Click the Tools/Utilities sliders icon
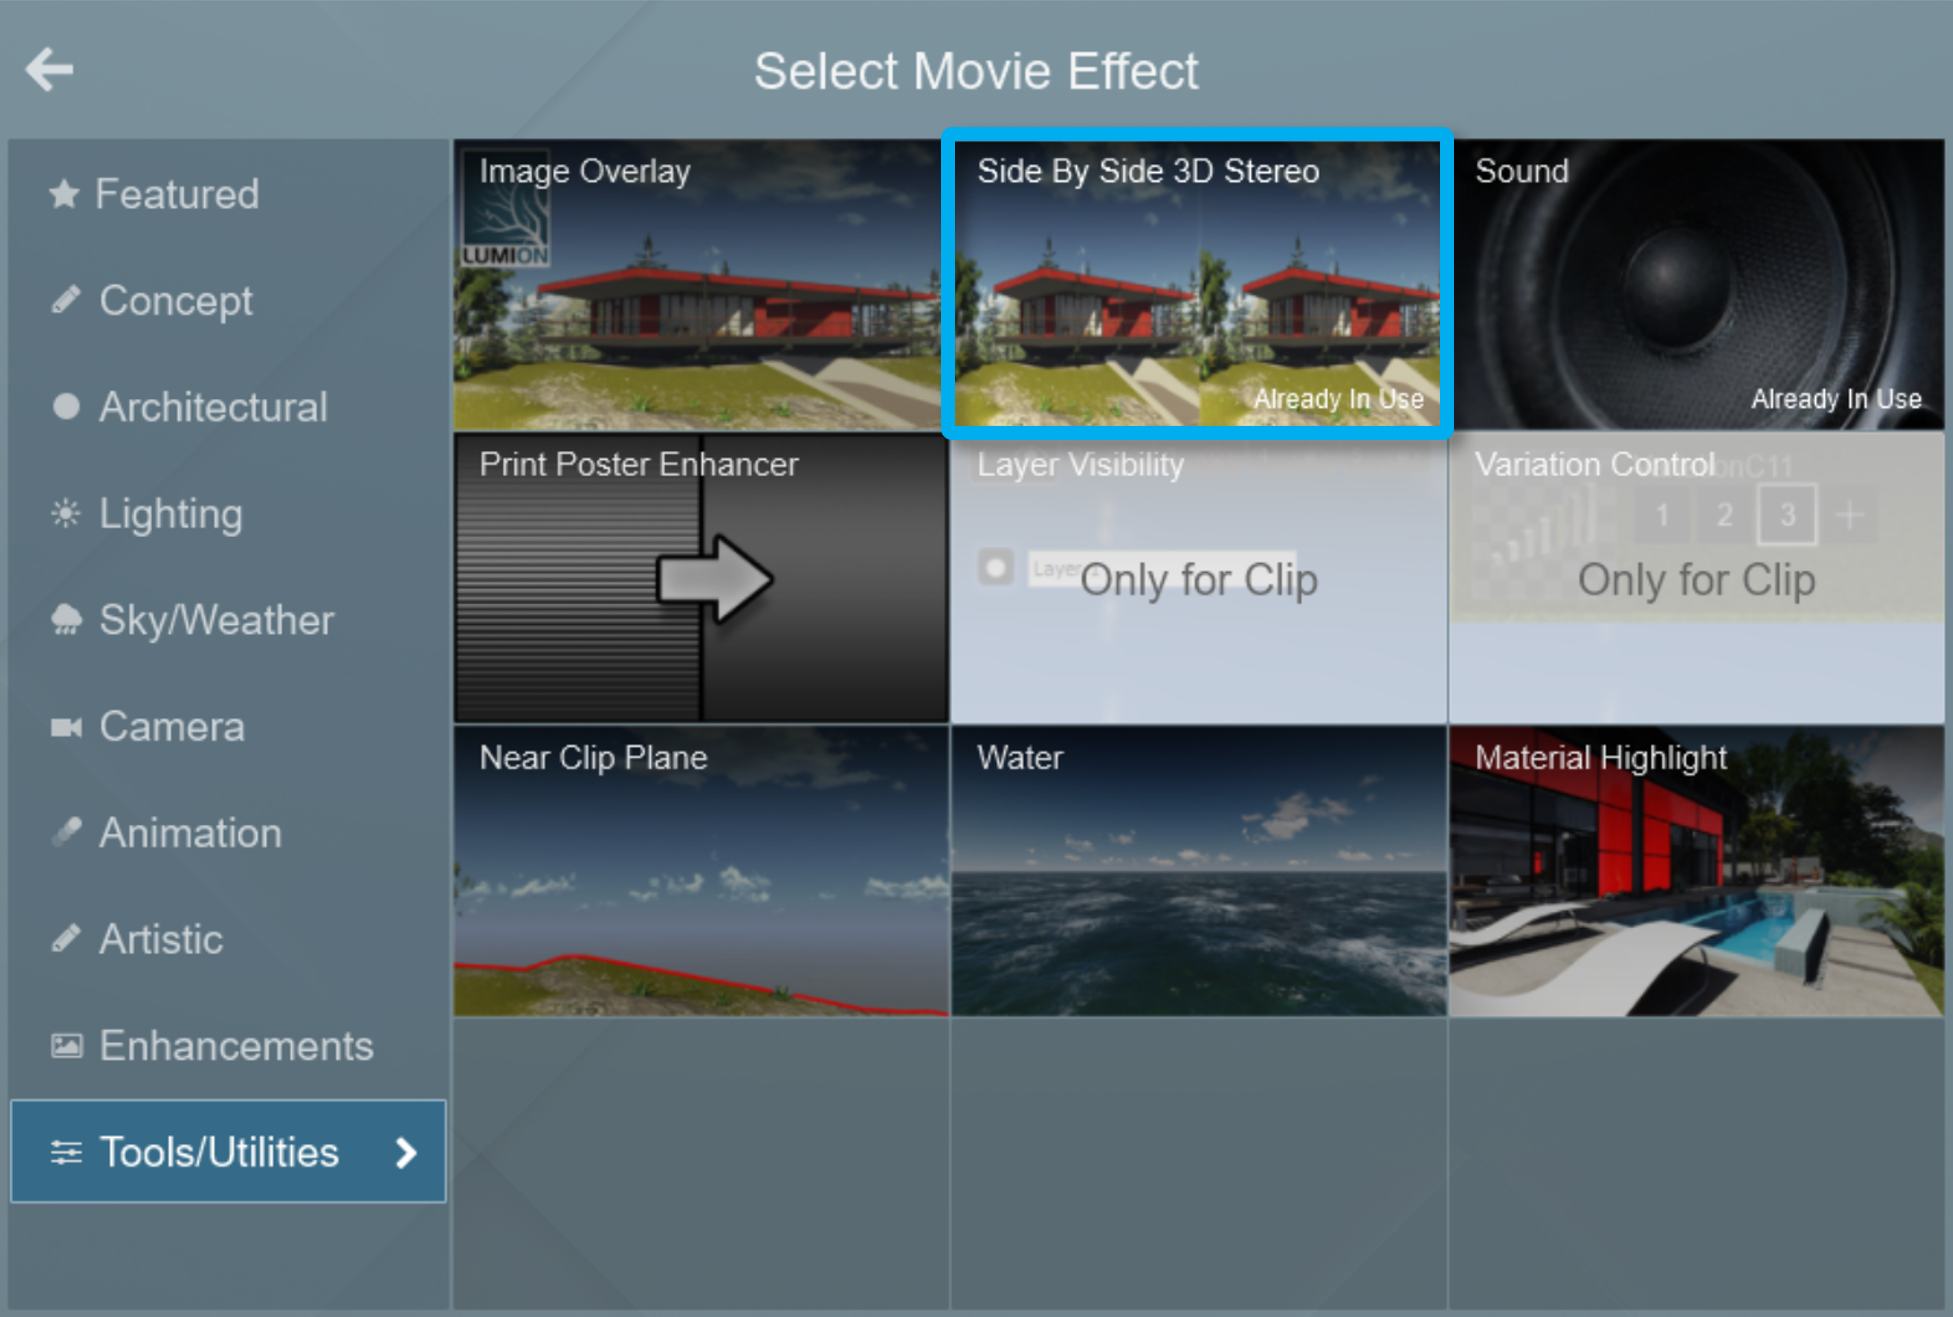The image size is (1953, 1317). tap(66, 1152)
